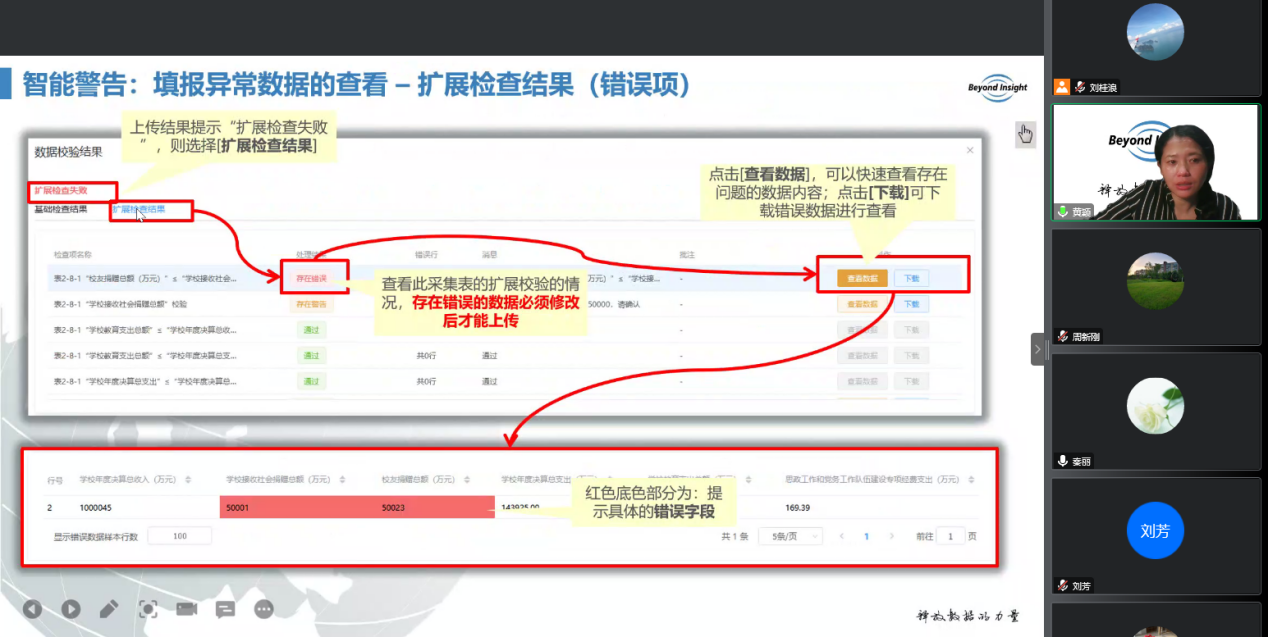Select 刘芳 participant avatar

pos(1154,531)
